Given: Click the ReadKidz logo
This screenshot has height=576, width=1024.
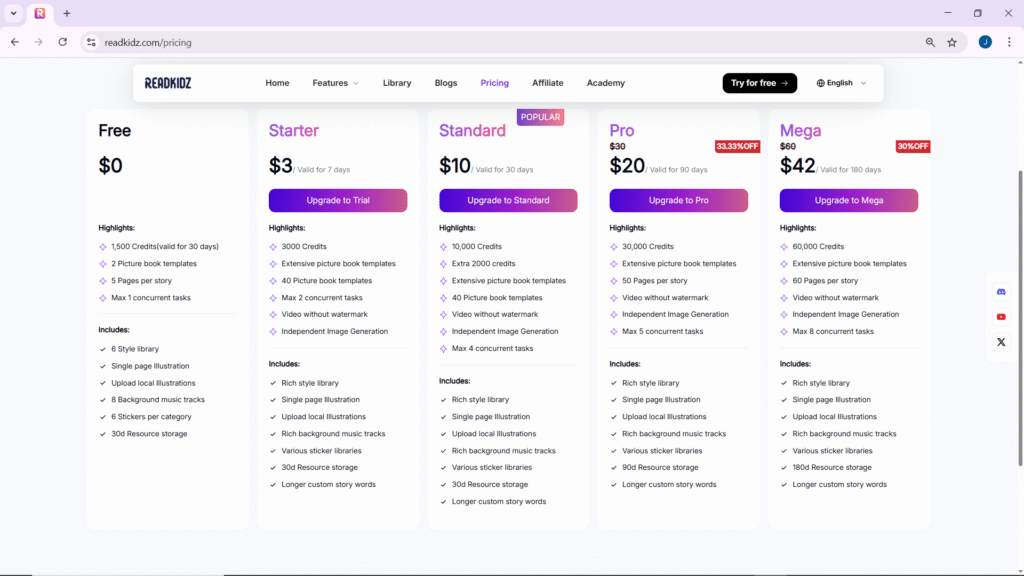Looking at the screenshot, I should click(x=168, y=83).
